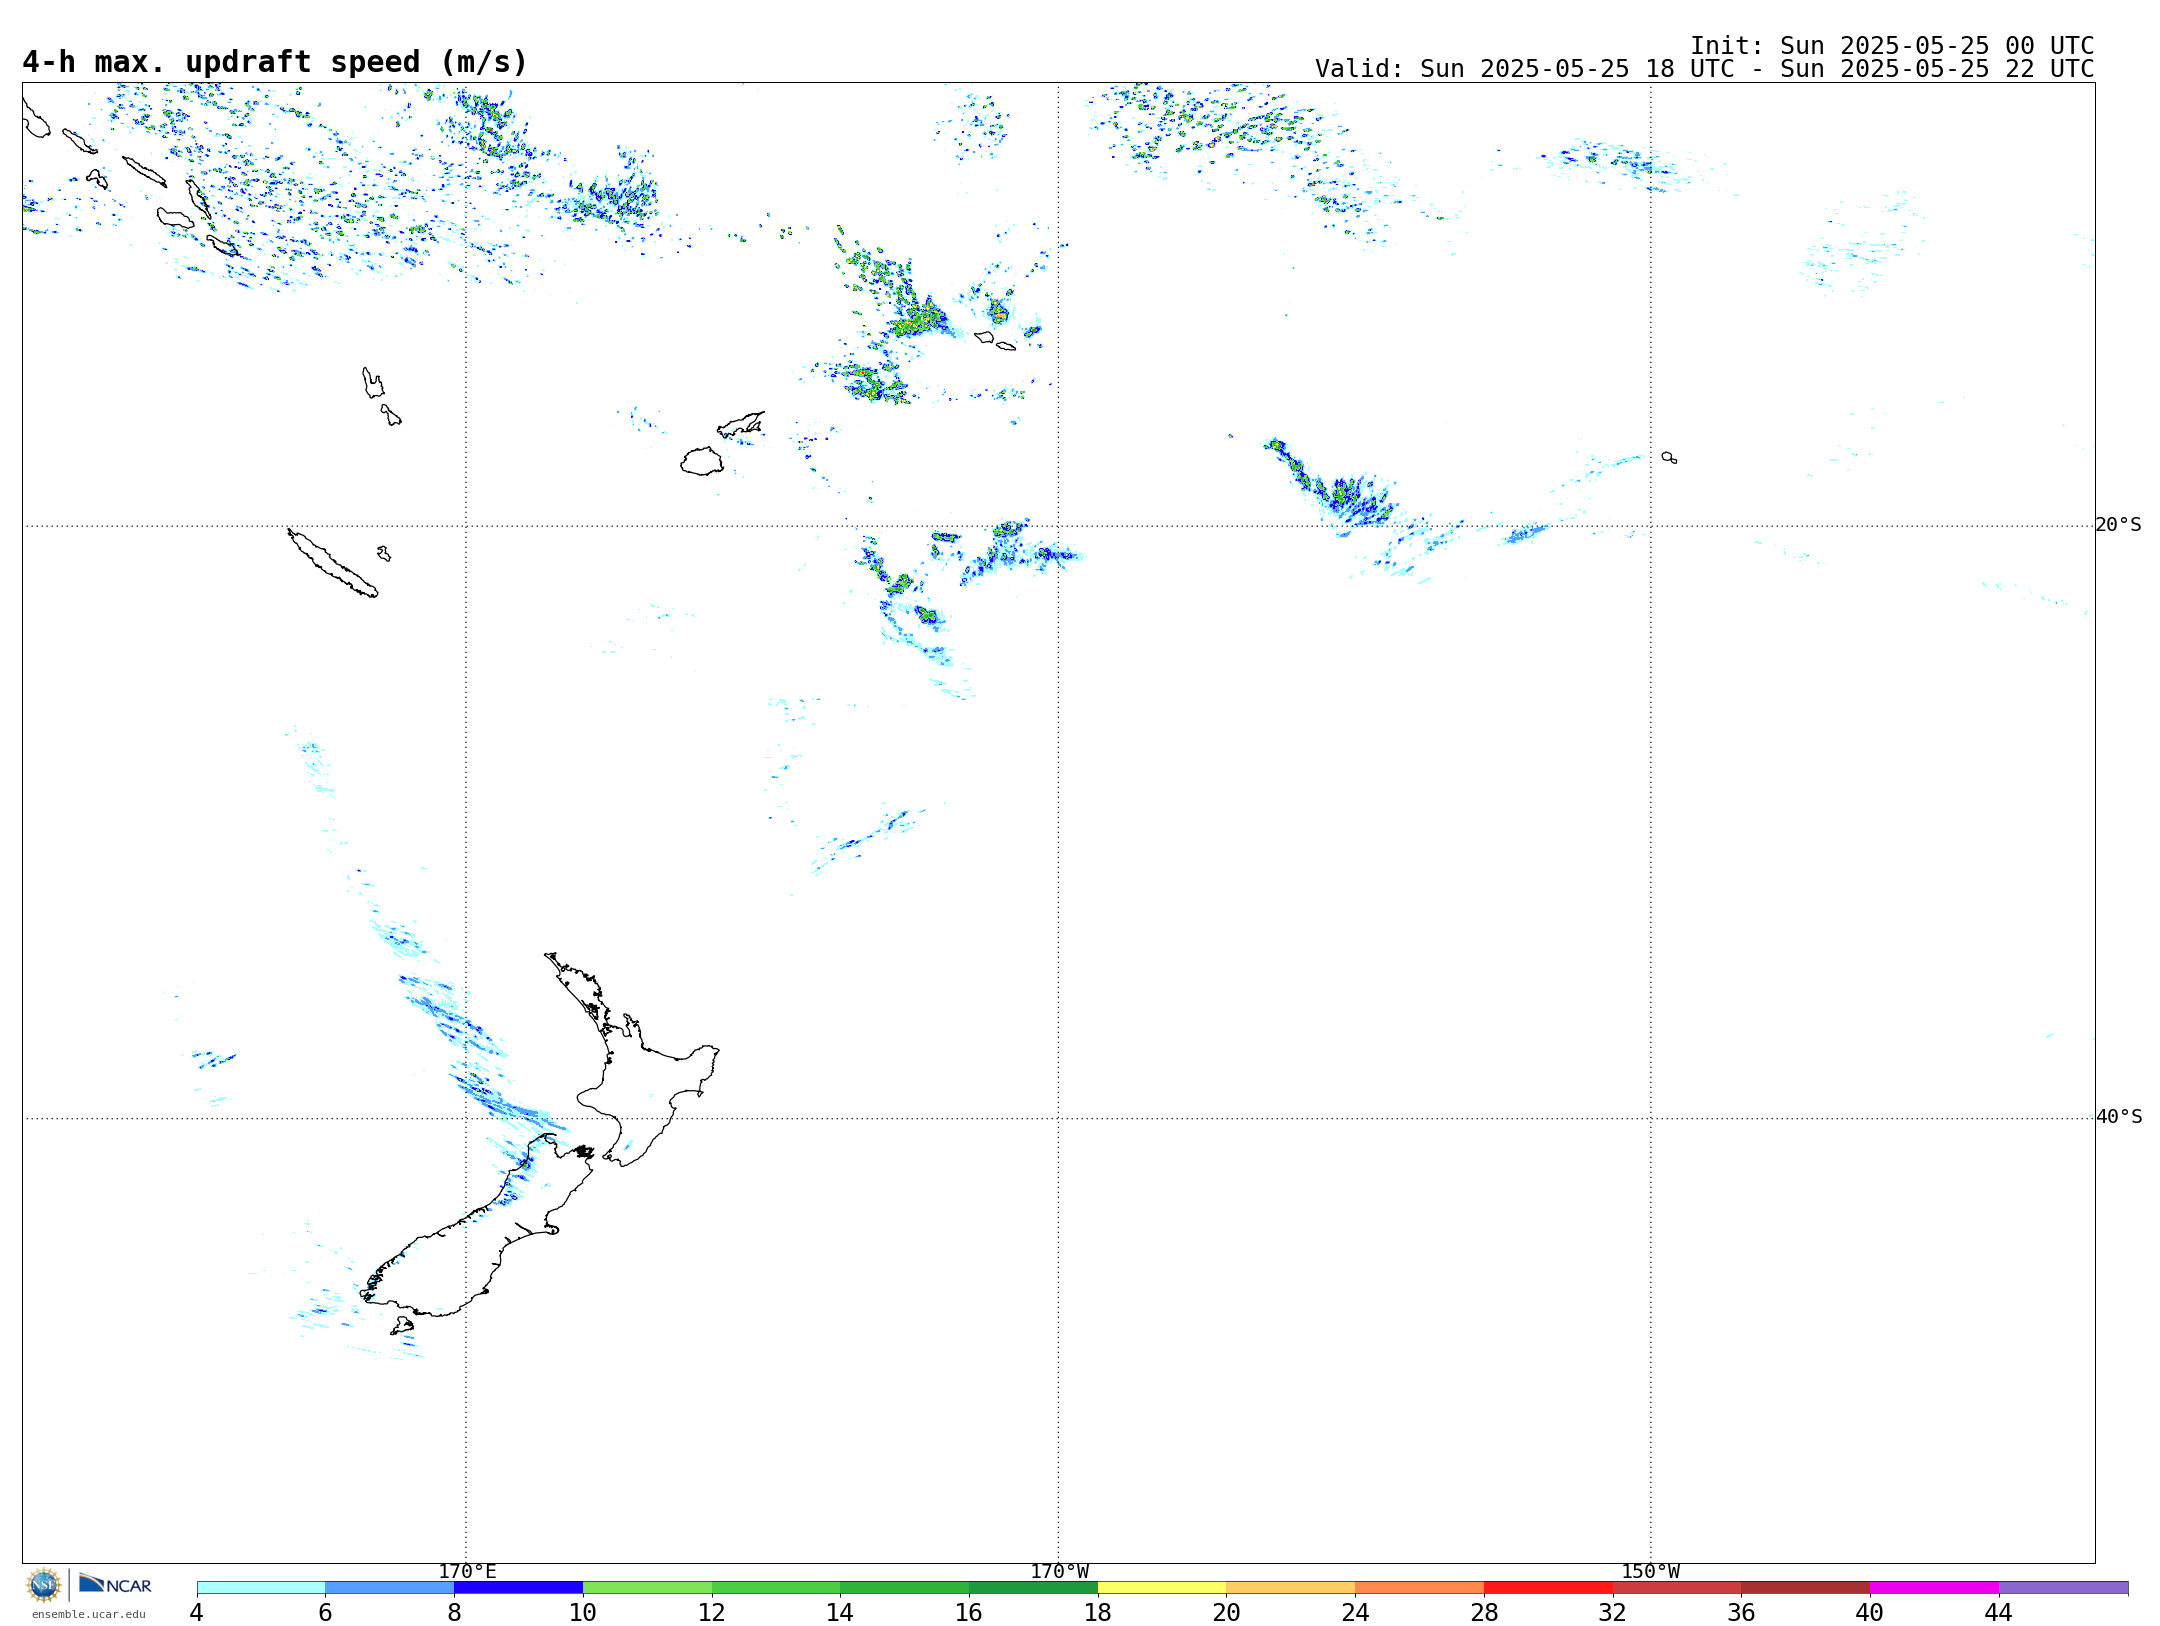Click the '170°E' longitude label

tap(467, 1571)
